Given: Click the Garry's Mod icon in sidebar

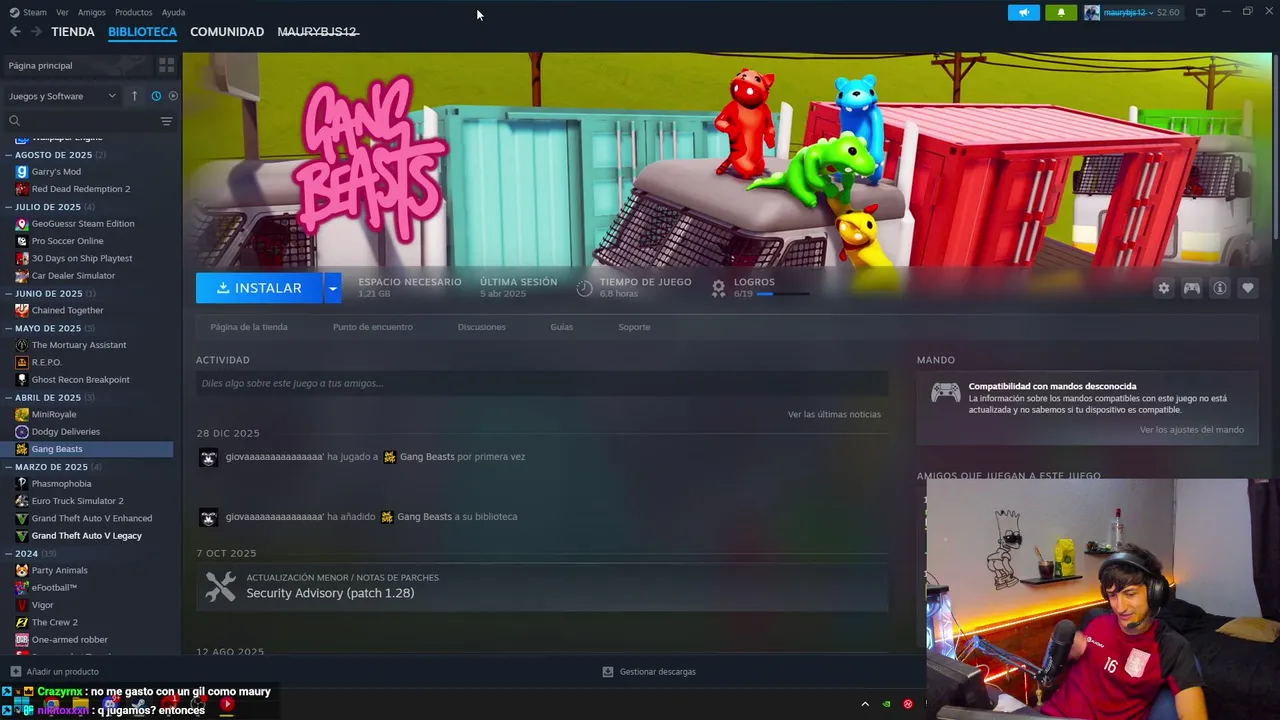Looking at the screenshot, I should click(22, 171).
